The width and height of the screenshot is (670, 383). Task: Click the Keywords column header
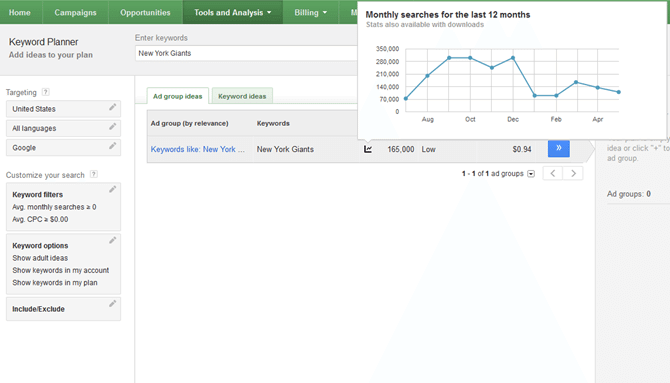click(x=273, y=123)
